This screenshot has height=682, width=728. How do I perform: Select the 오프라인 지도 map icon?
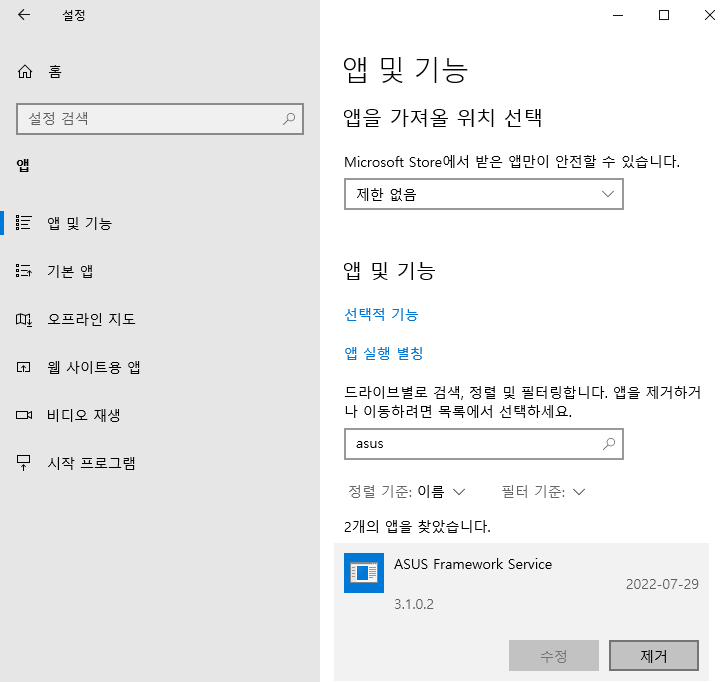coord(23,319)
